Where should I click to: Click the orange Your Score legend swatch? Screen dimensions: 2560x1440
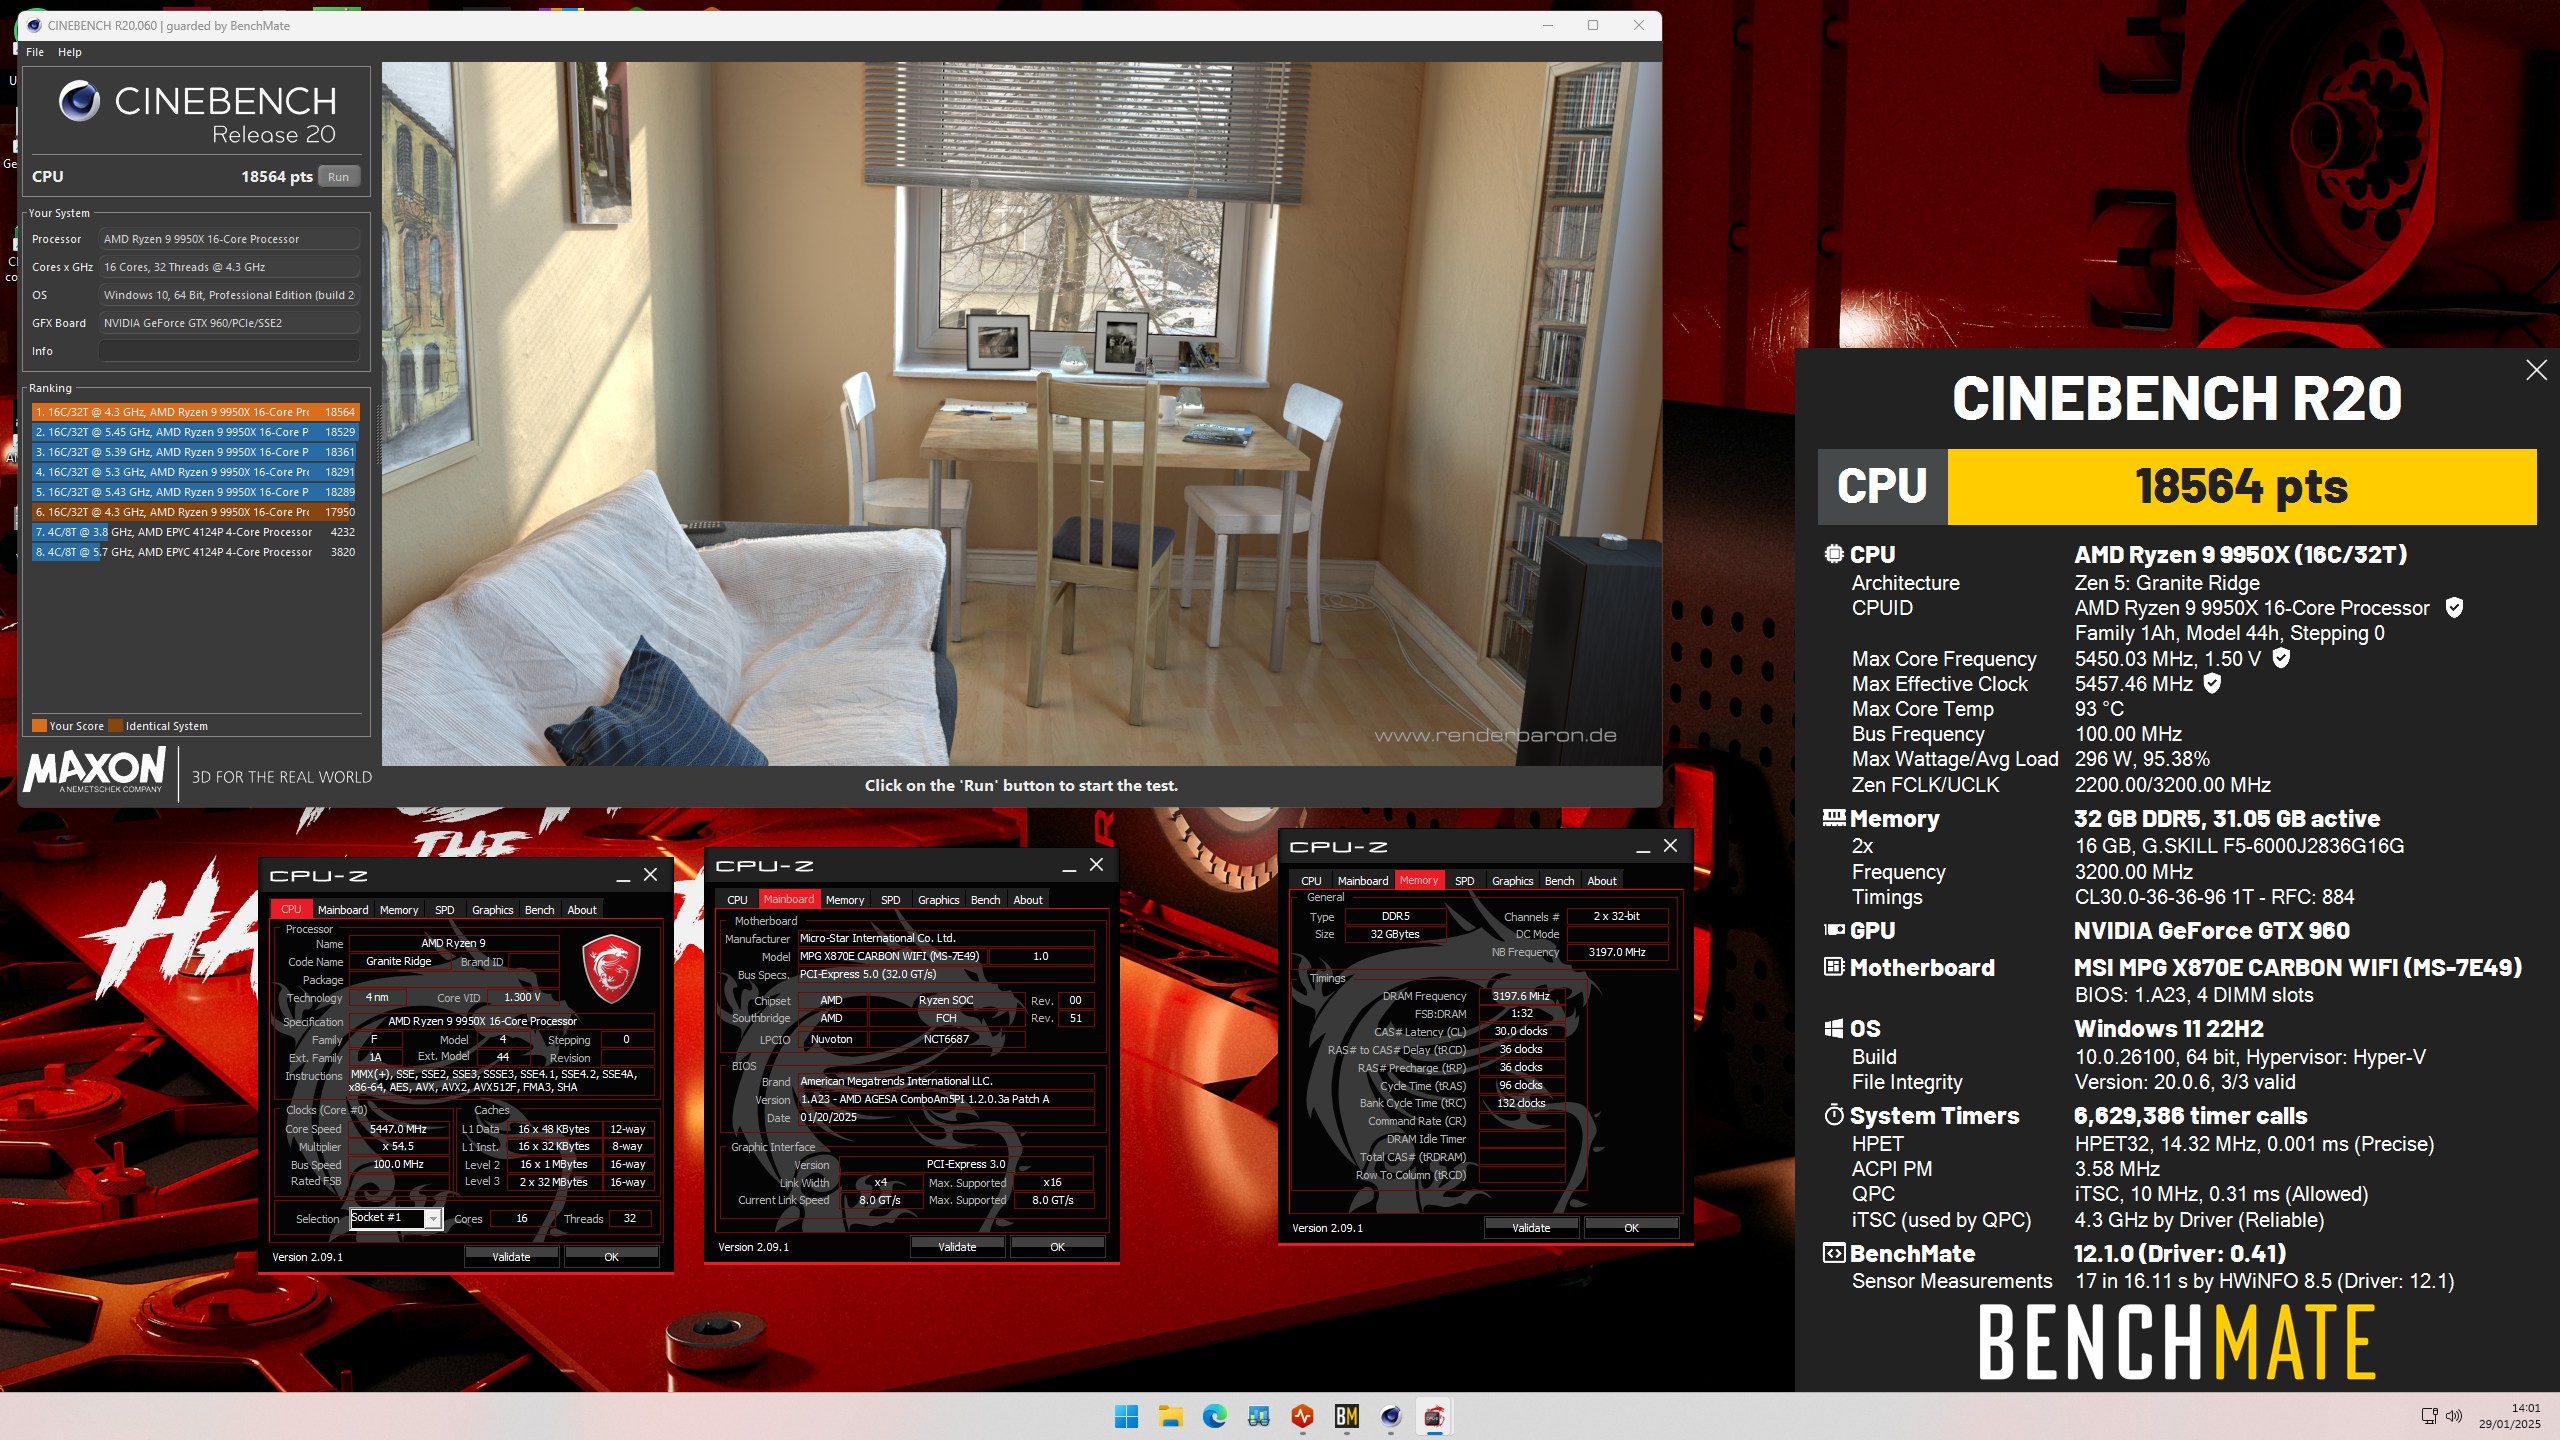39,726
